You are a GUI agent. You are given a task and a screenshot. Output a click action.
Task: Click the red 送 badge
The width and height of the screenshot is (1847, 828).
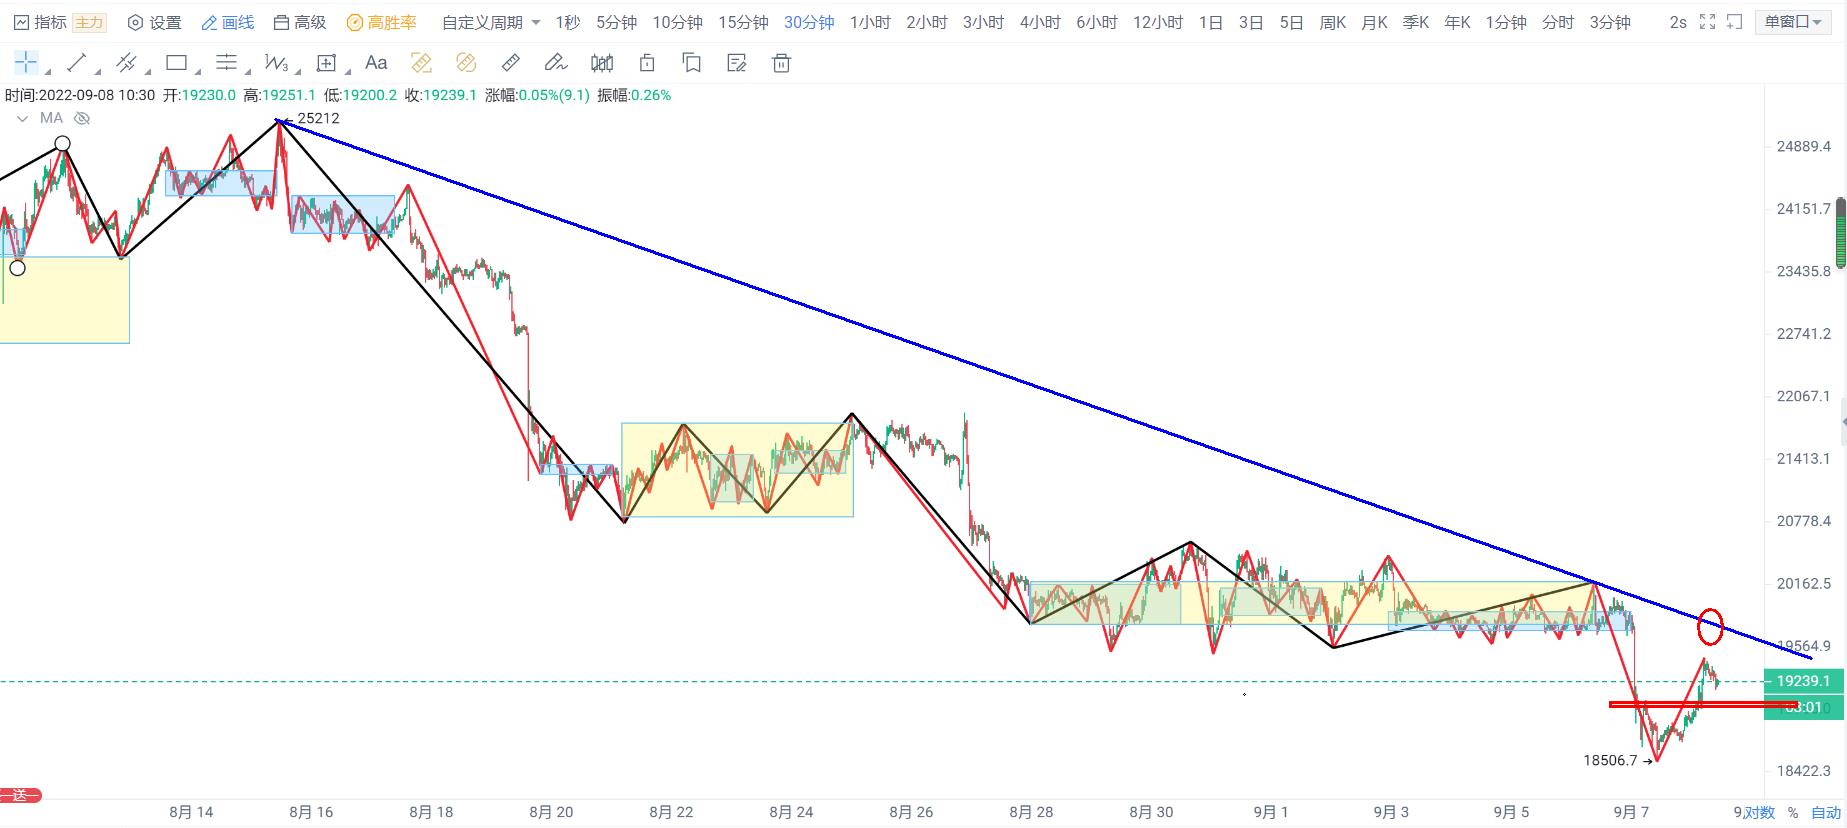[20, 796]
